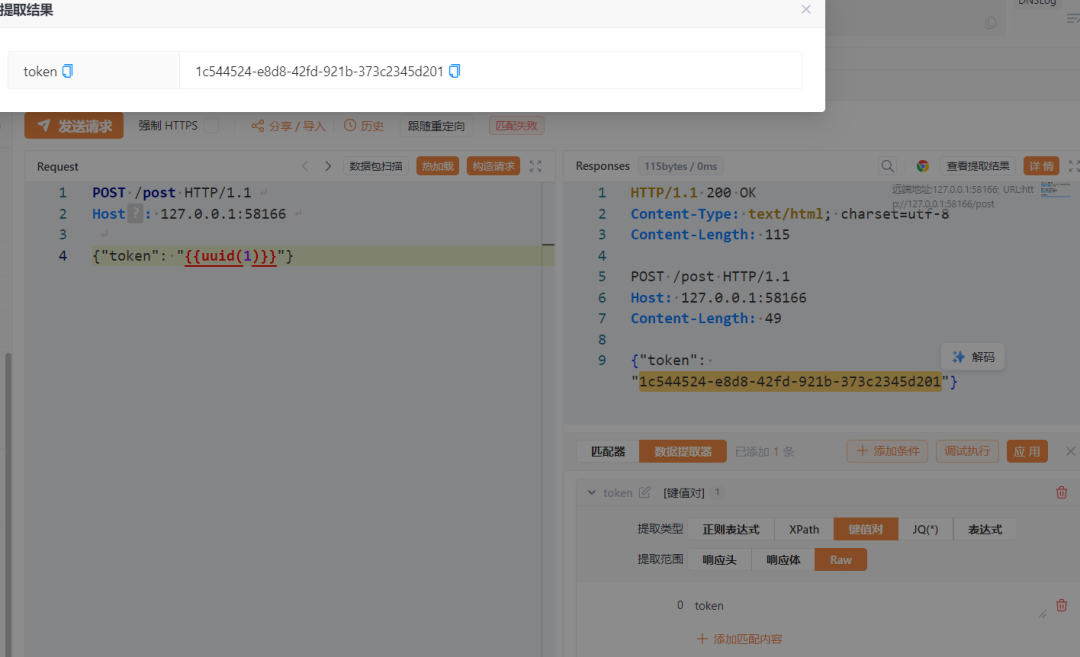Open the 分享 / 导入 menu
Image resolution: width=1080 pixels, height=657 pixels.
(288, 126)
